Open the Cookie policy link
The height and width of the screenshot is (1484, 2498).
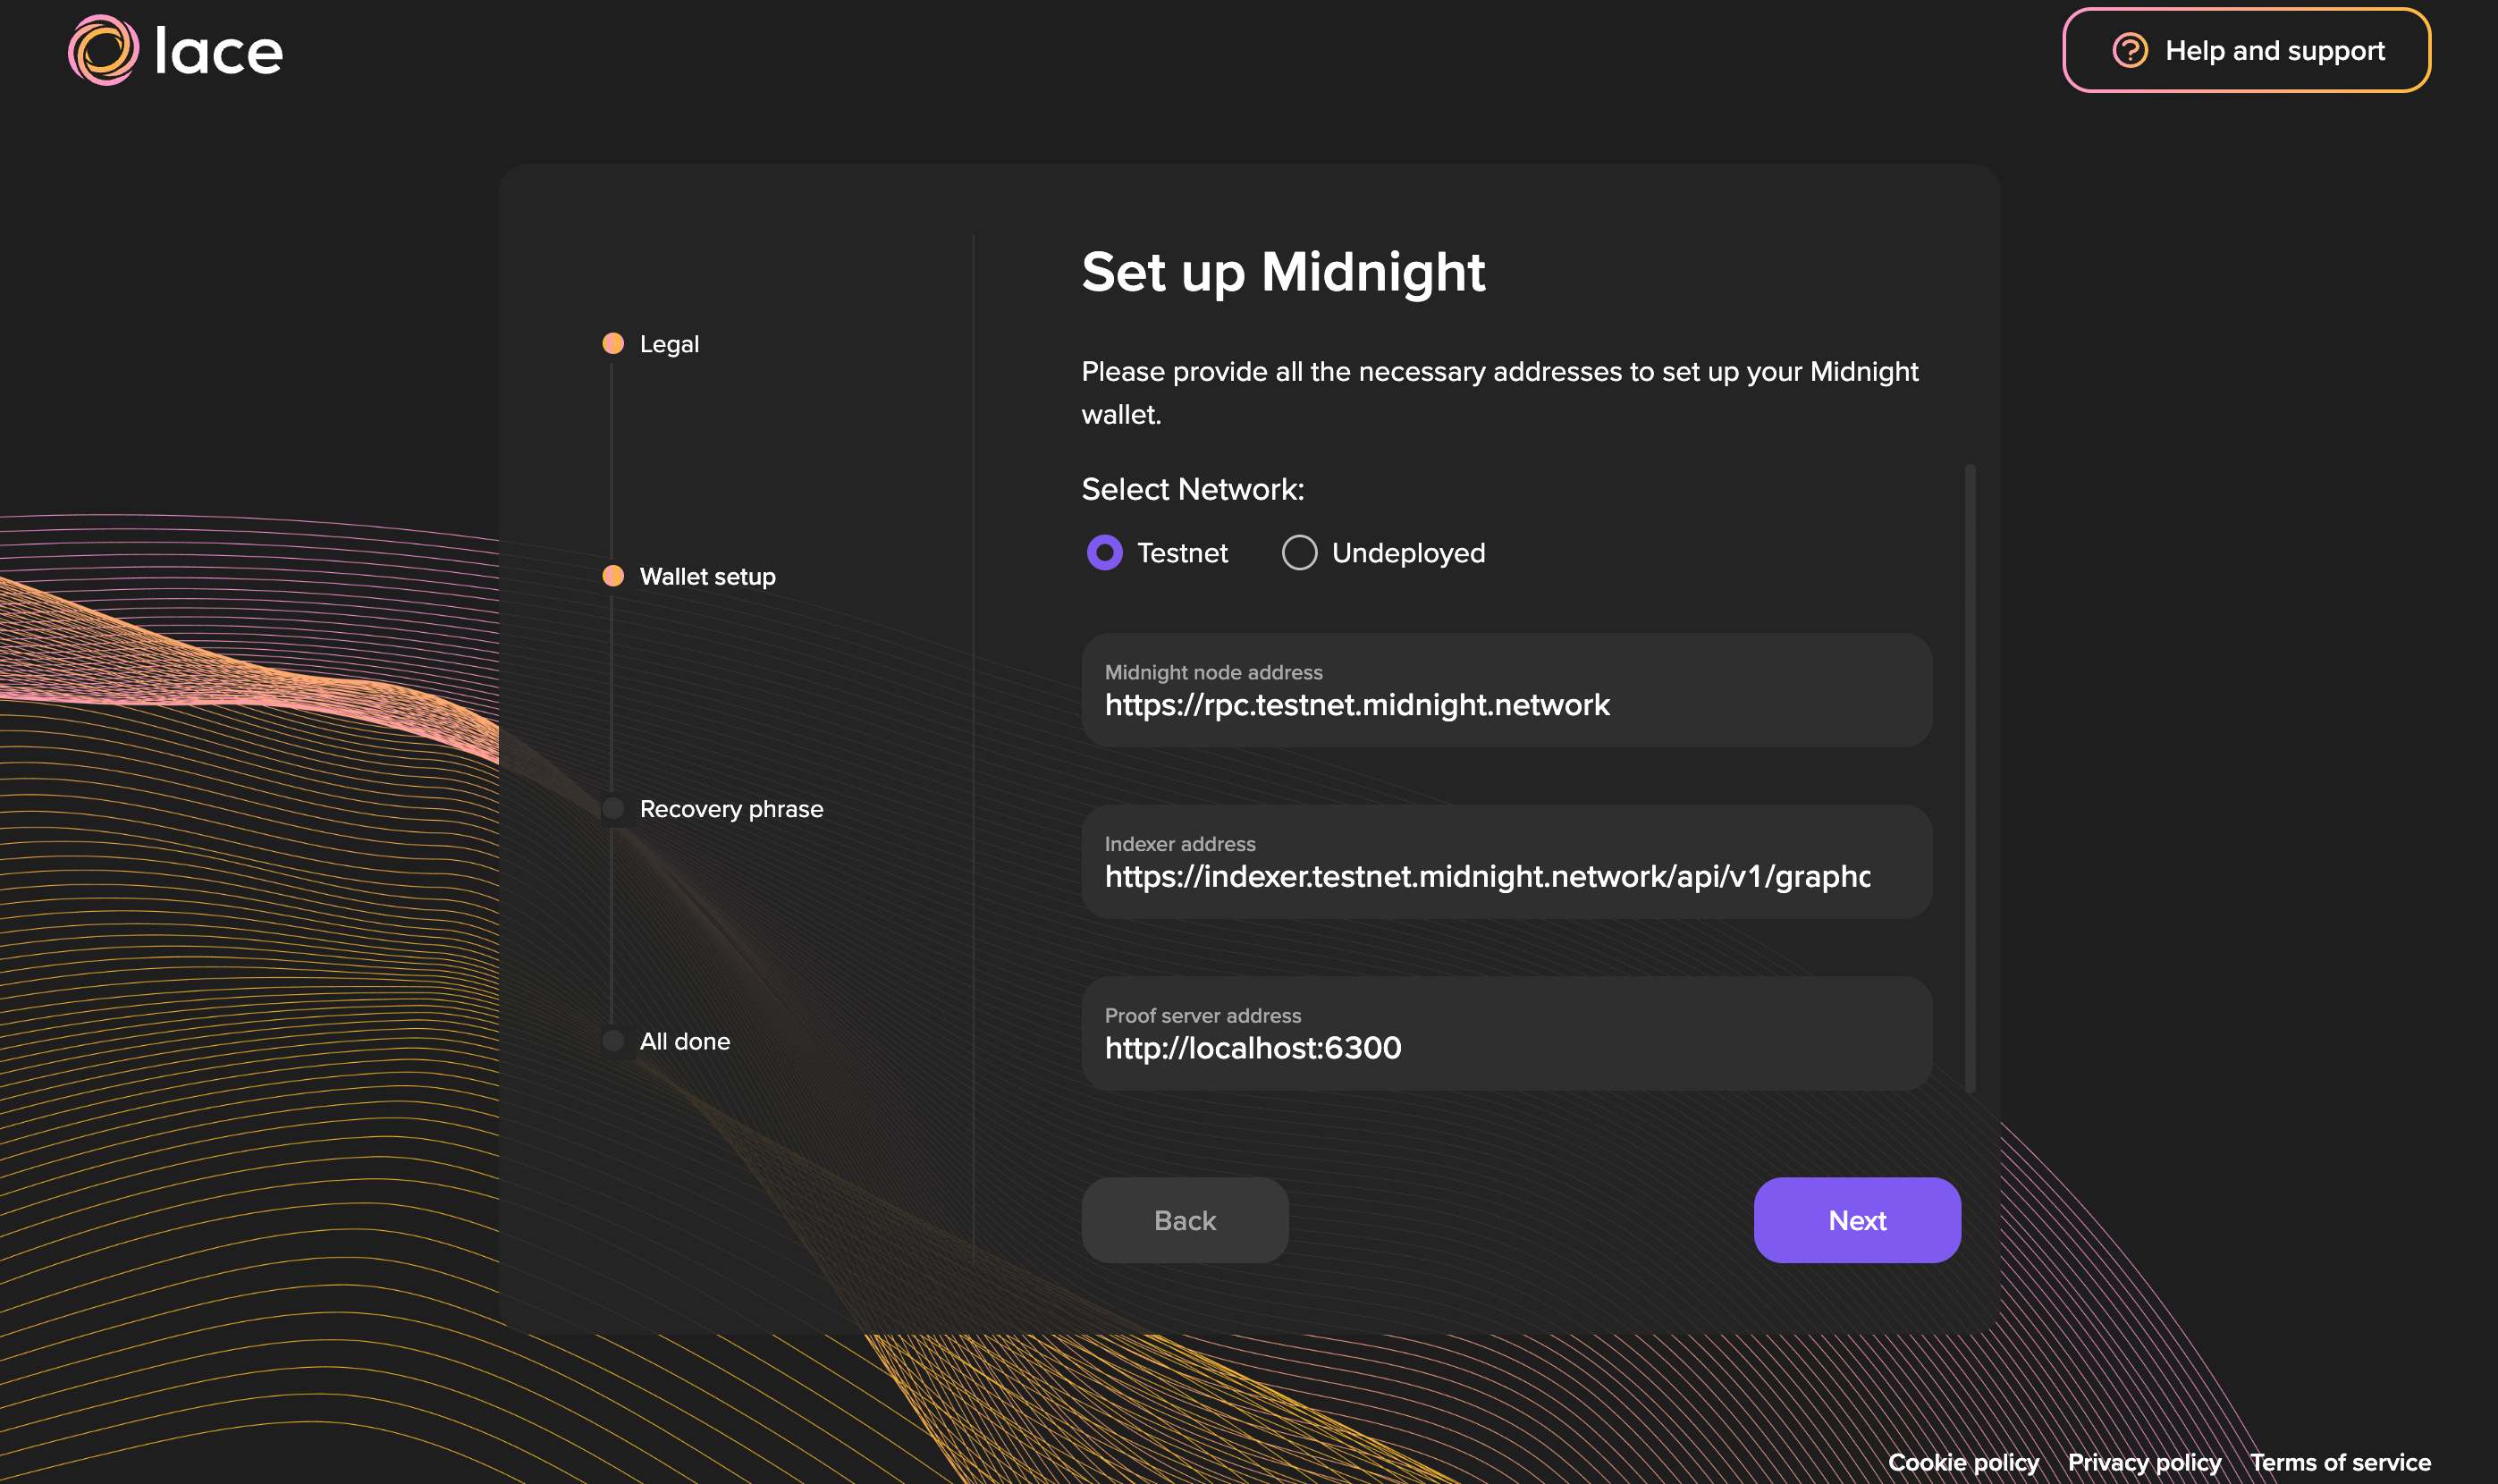pos(1962,1462)
